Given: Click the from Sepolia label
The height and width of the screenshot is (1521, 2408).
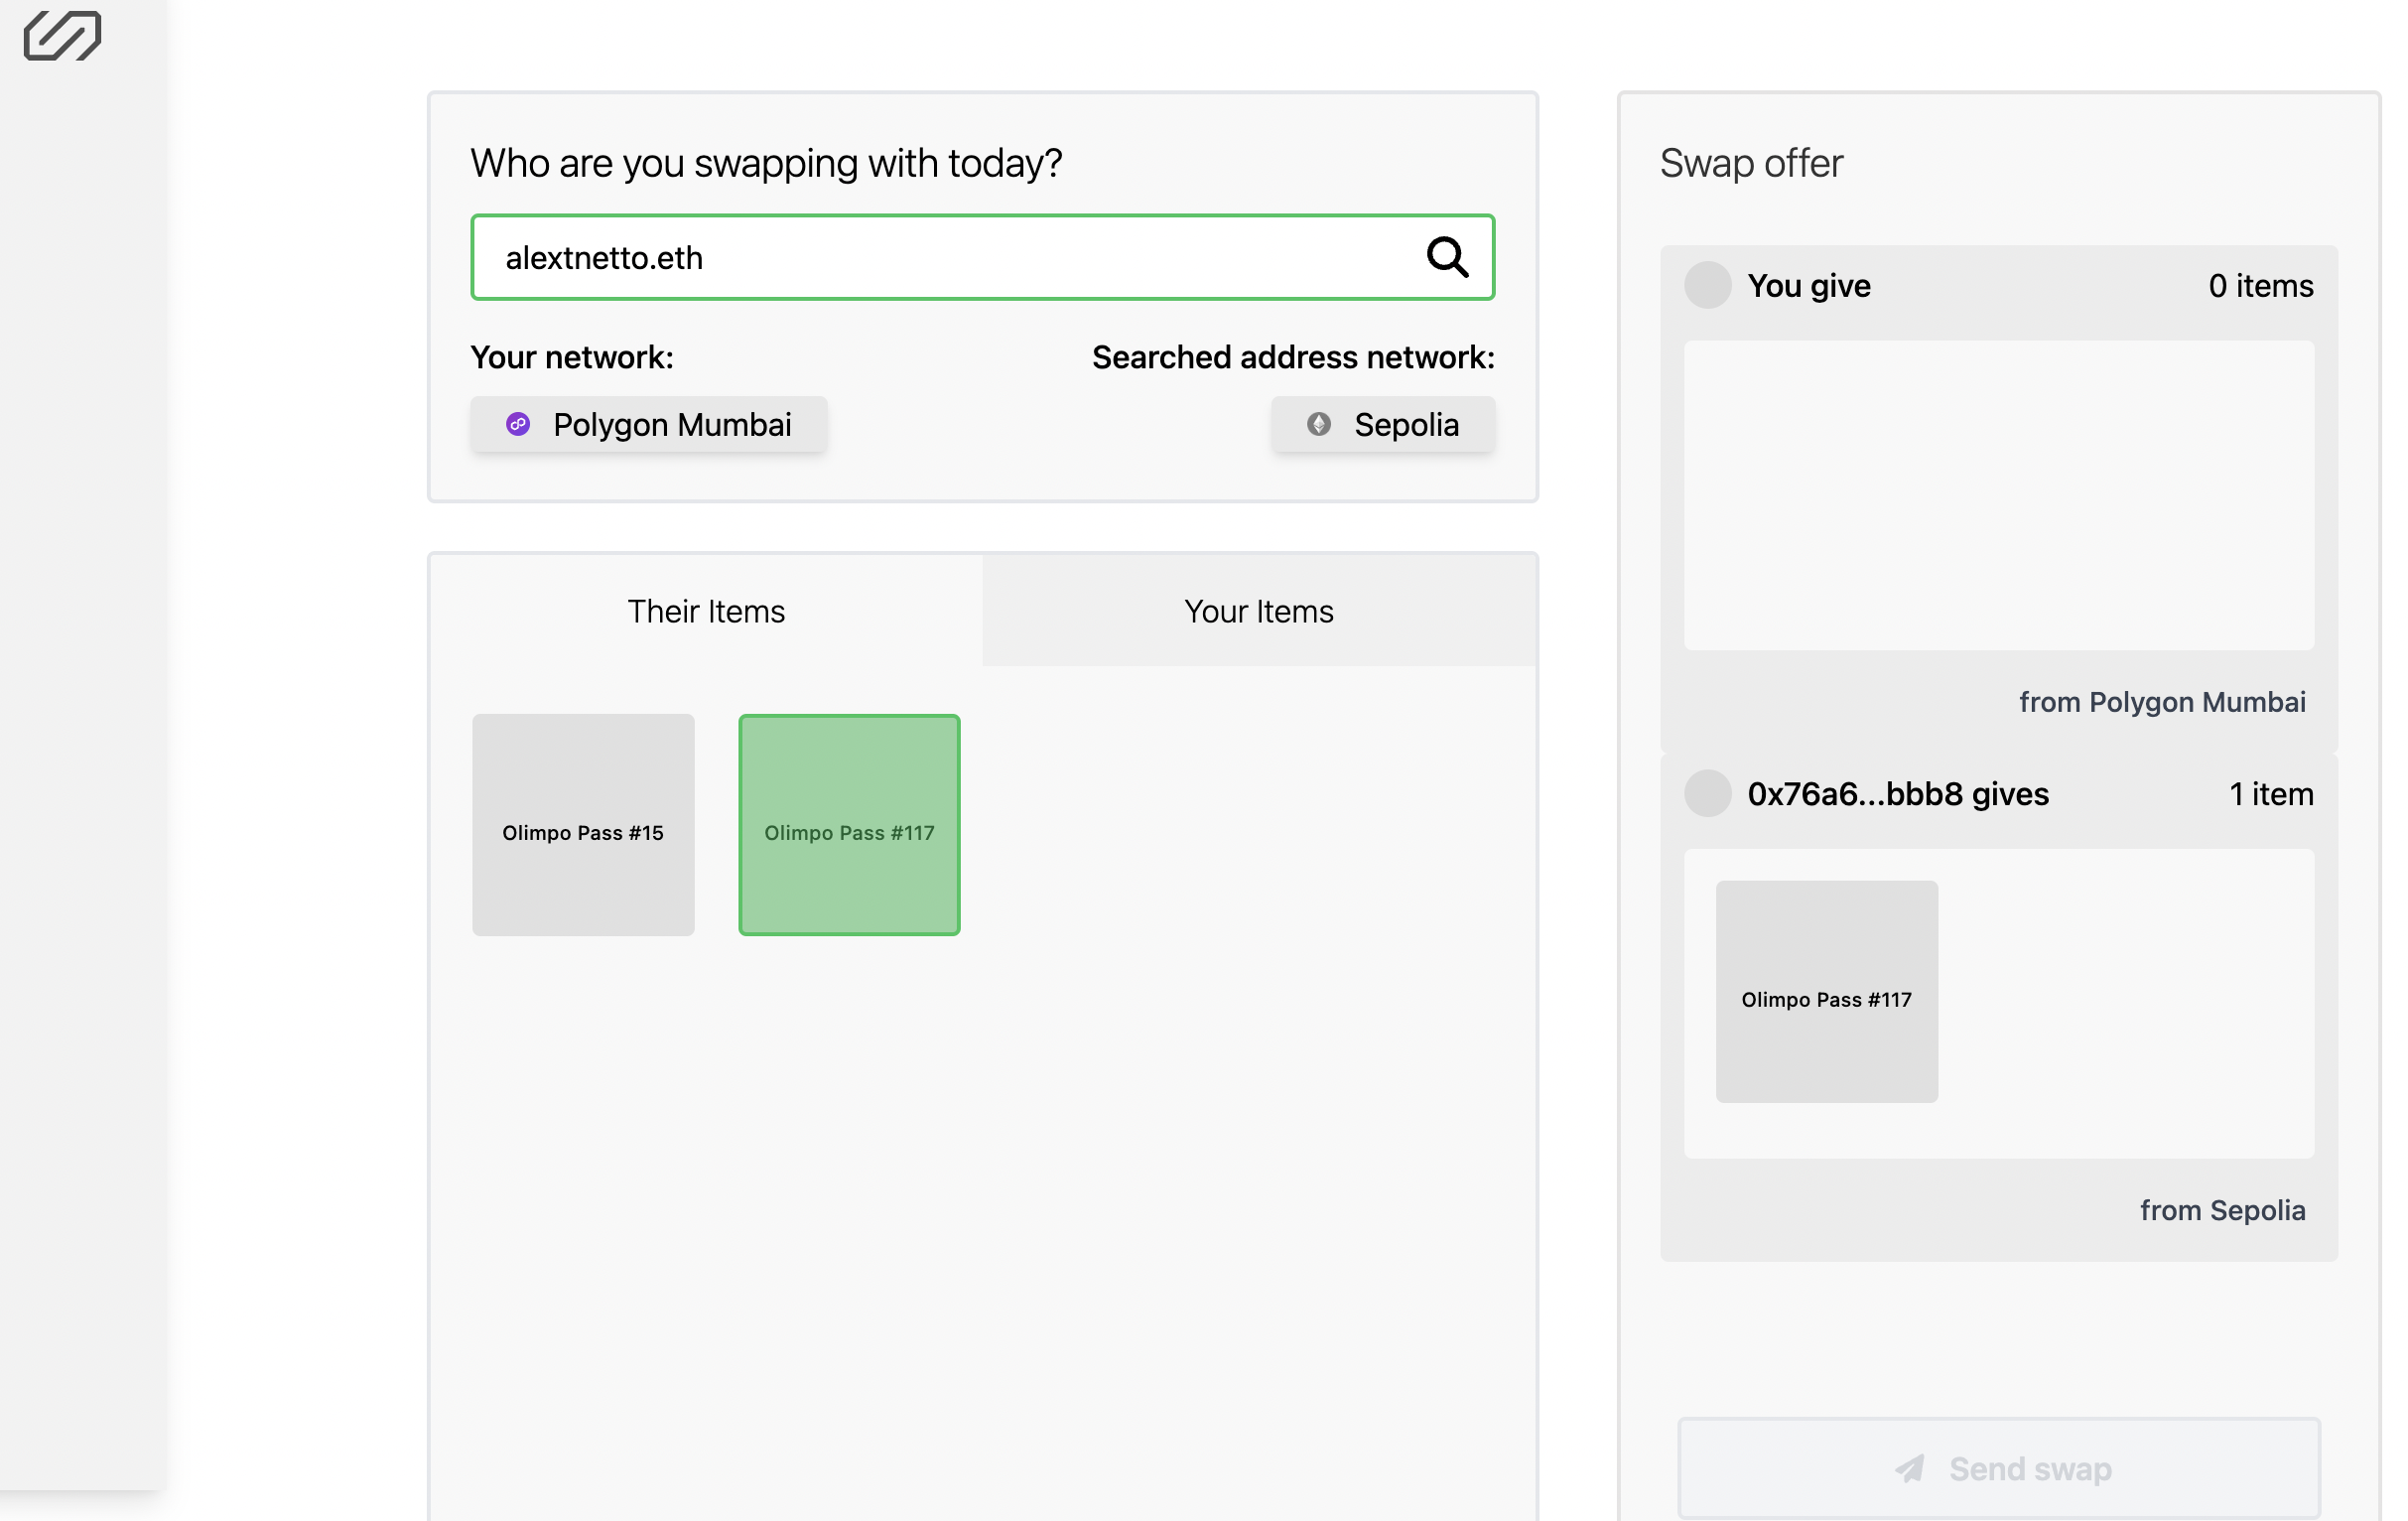Looking at the screenshot, I should click(x=2222, y=1210).
